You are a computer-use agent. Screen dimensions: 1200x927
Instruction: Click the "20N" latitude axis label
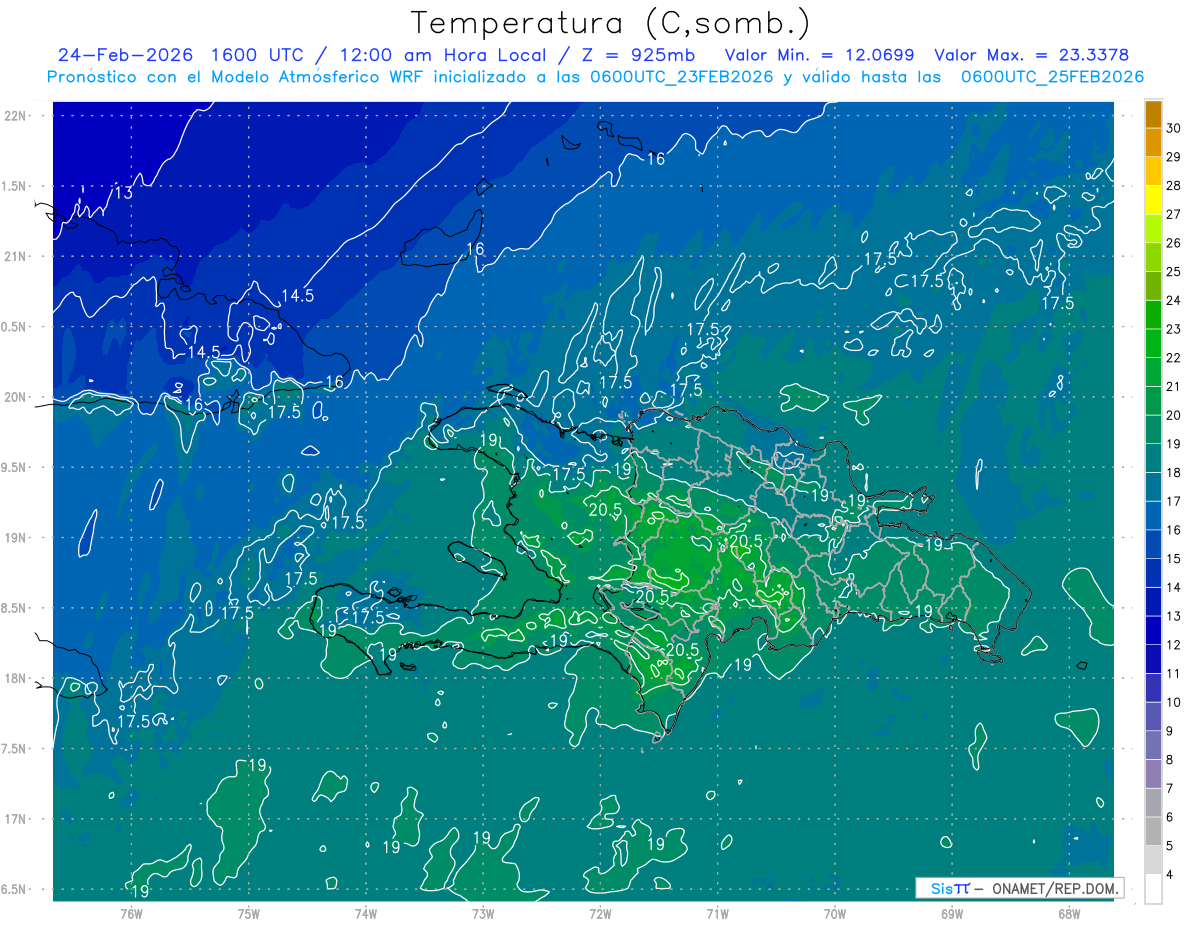(17, 397)
